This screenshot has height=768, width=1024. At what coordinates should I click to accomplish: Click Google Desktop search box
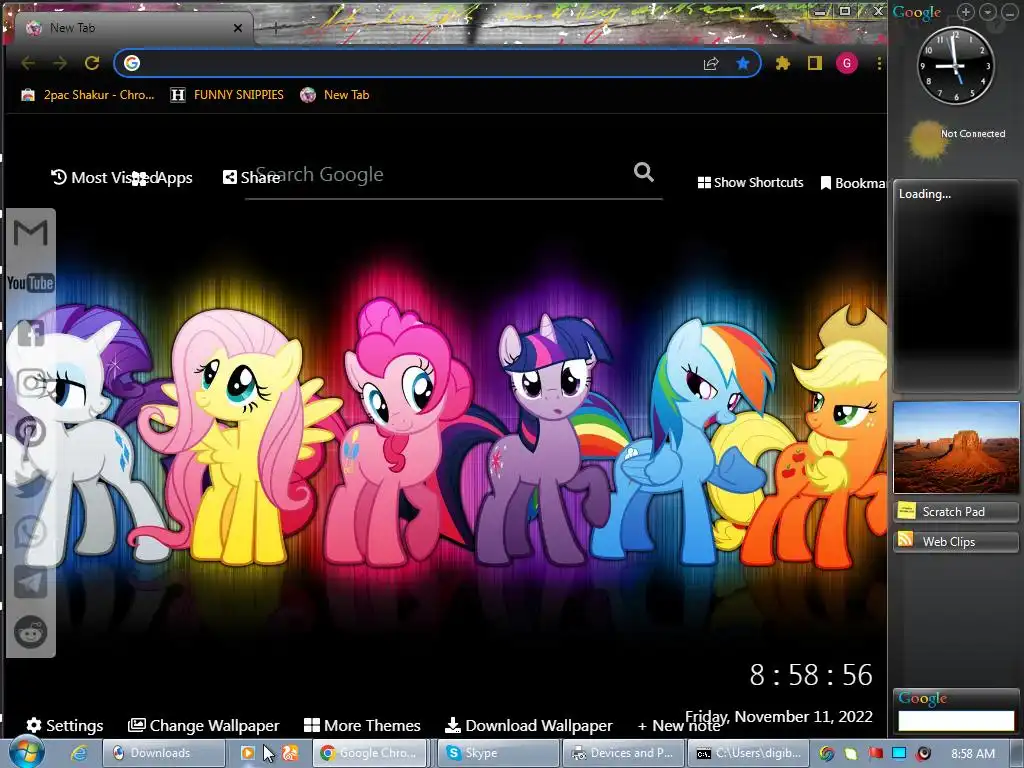[955, 720]
